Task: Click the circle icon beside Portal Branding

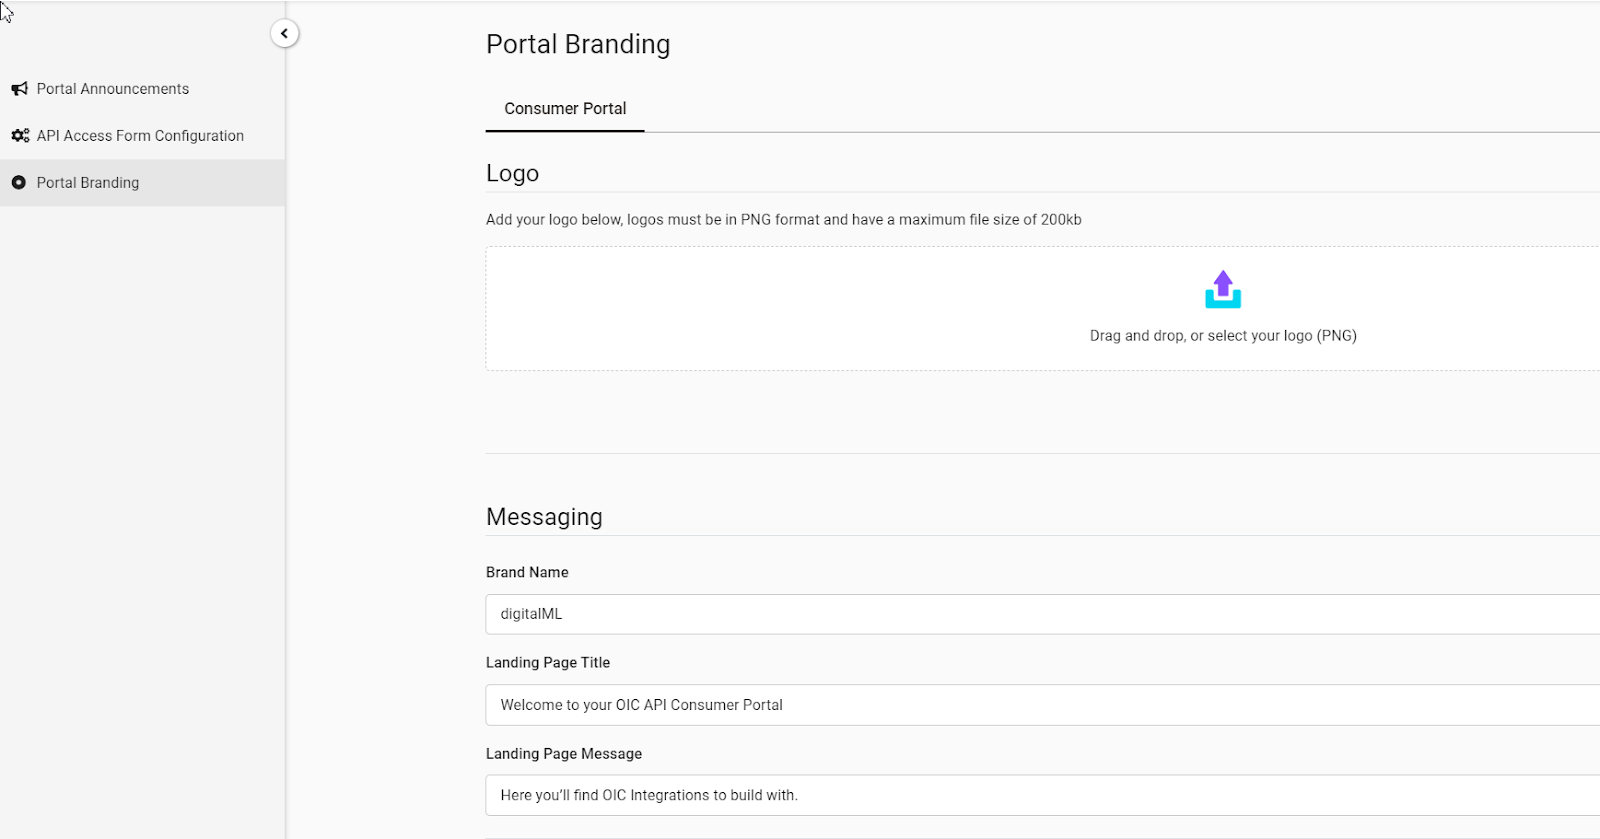Action: (x=19, y=183)
